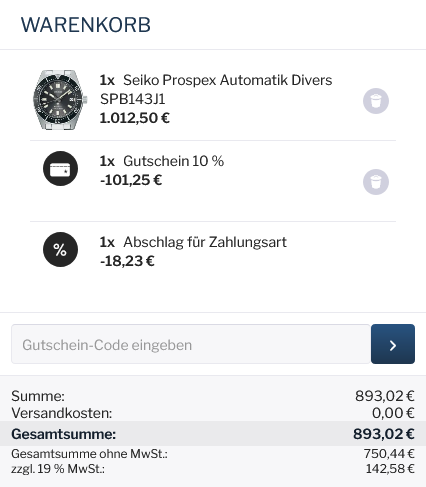The image size is (426, 487).
Task: Click the zzgl. 19 % MwSt. line
Action: pos(213,469)
